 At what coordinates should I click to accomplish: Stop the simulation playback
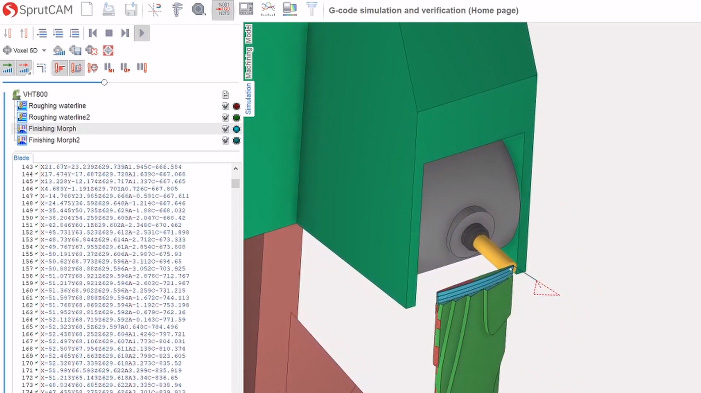pyautogui.click(x=109, y=33)
